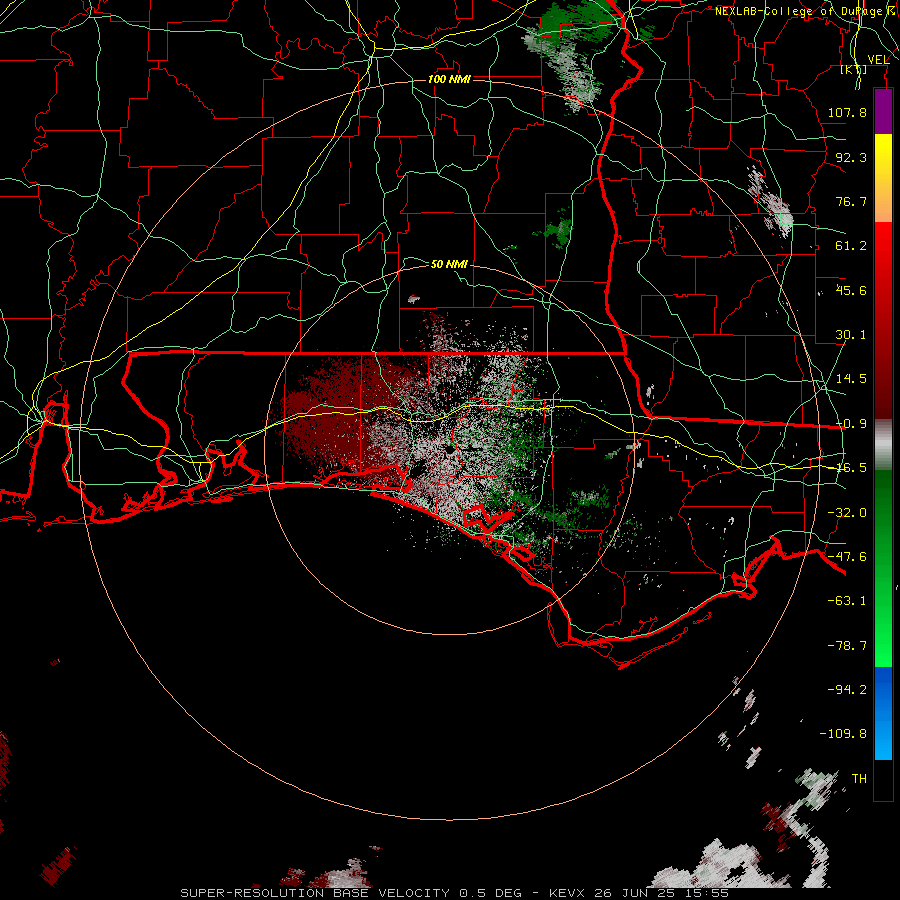The height and width of the screenshot is (900, 900).
Task: Click the "[KT]" units label
Action: tap(854, 69)
